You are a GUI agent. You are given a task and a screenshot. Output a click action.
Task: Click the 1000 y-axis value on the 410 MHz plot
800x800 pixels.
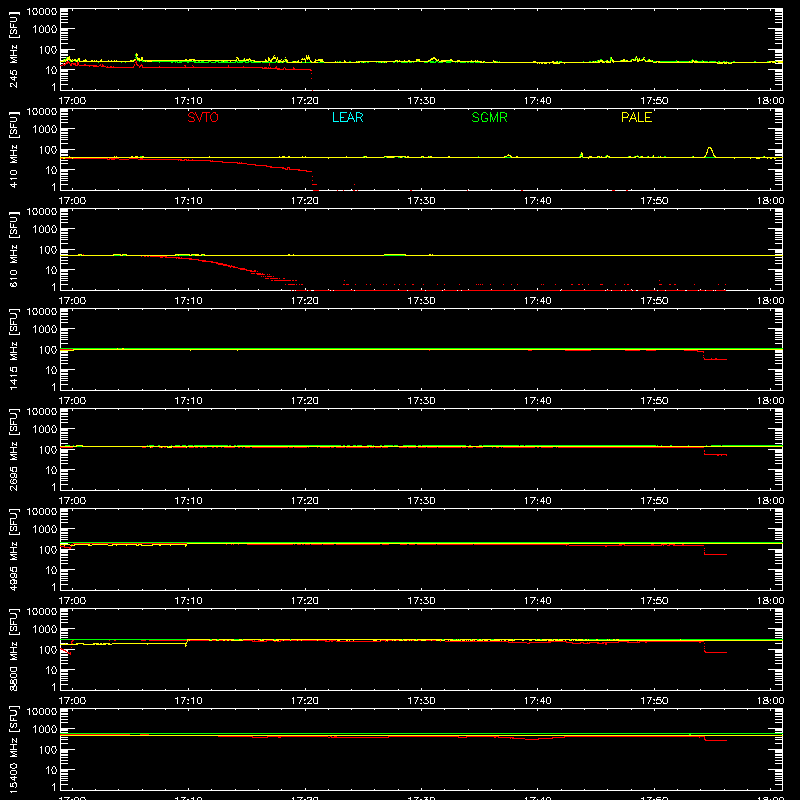point(45,130)
